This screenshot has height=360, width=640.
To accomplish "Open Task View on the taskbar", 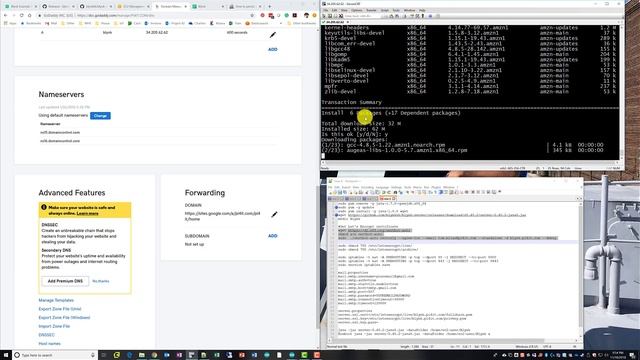I will (103, 355).
